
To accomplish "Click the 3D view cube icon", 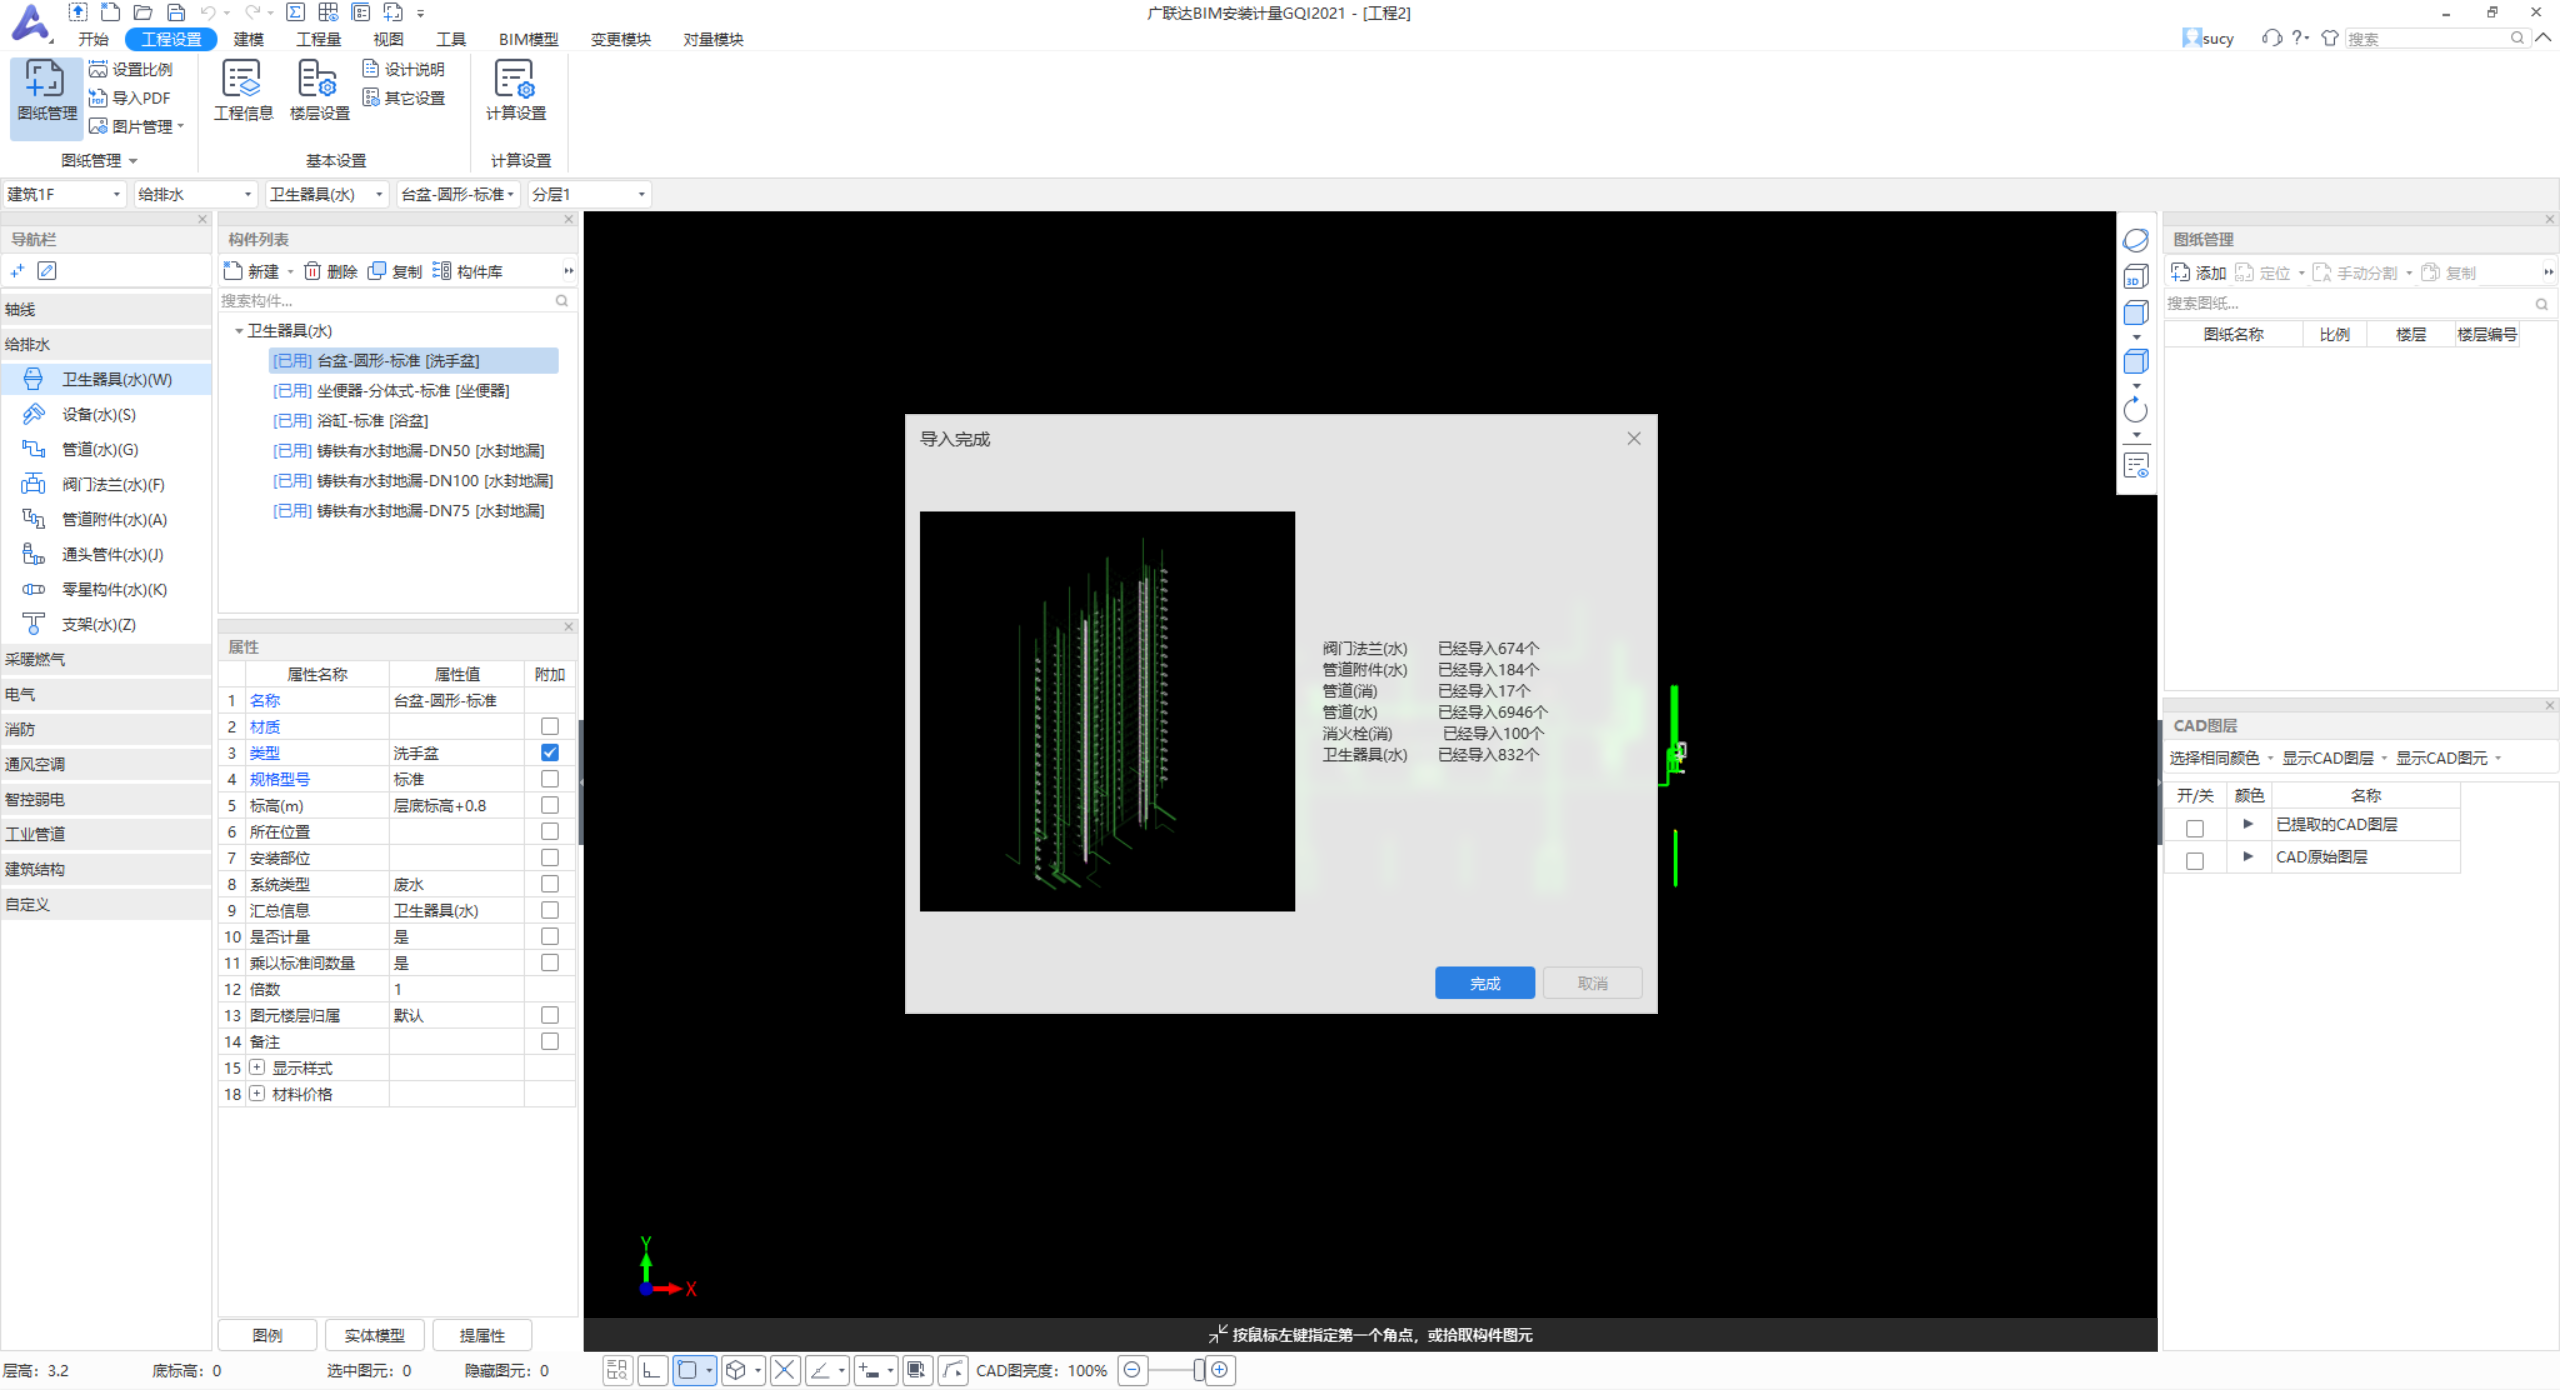I will click(x=2135, y=277).
